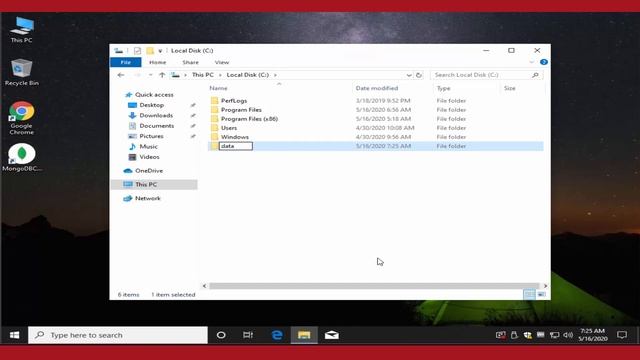Click the horizontal scrollbar in file list
640x360 pixels.
point(374,286)
